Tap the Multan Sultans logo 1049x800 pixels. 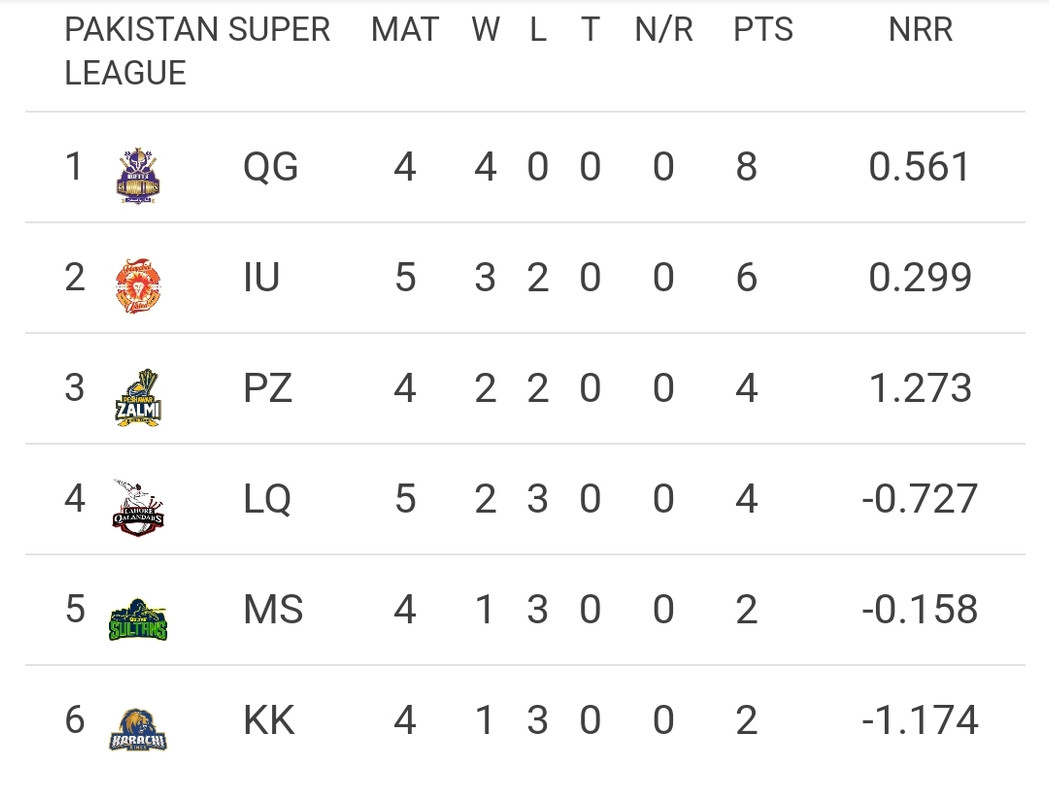tap(138, 619)
